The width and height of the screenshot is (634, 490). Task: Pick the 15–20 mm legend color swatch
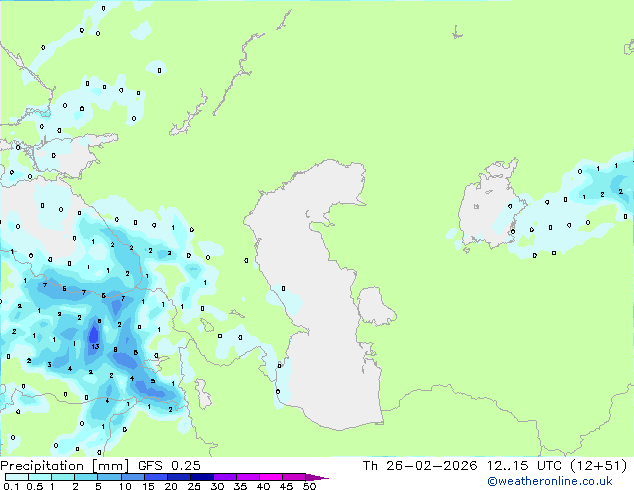(155, 477)
